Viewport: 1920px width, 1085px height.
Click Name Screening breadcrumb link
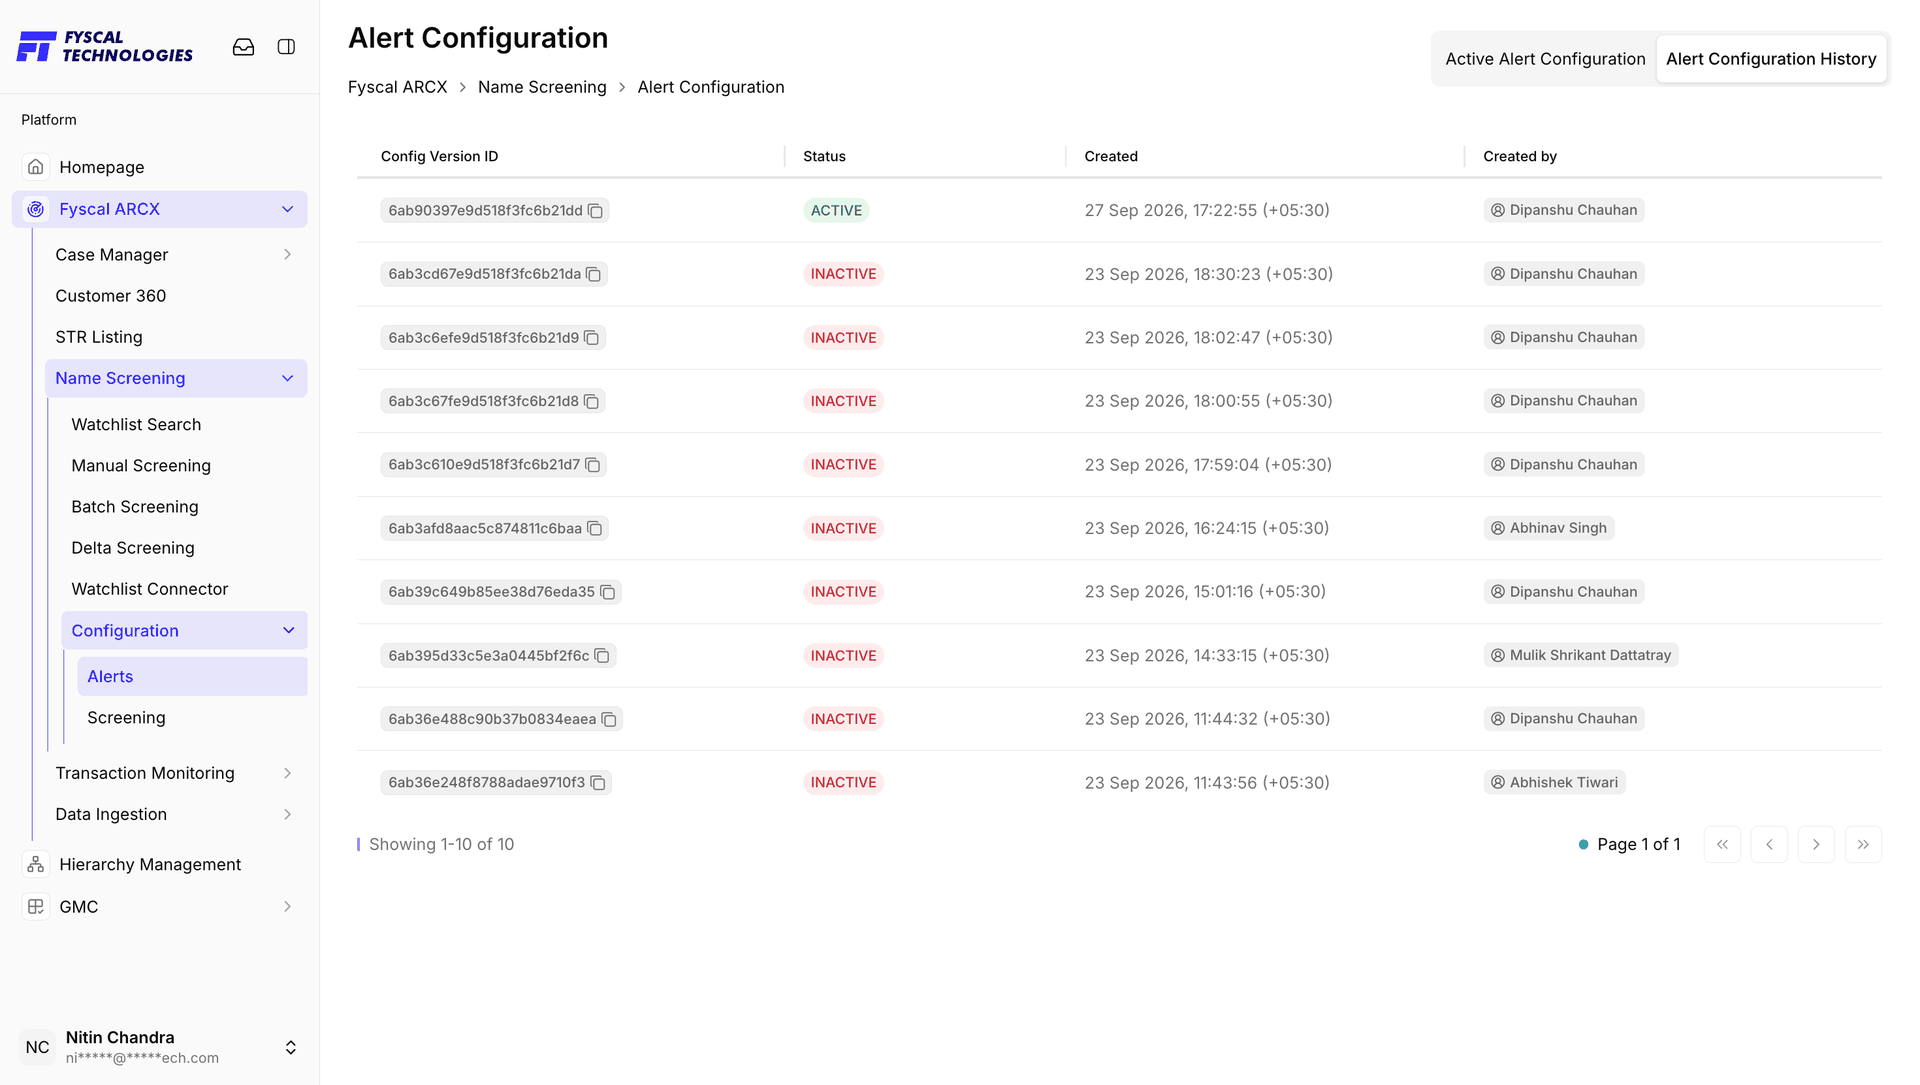pos(542,87)
